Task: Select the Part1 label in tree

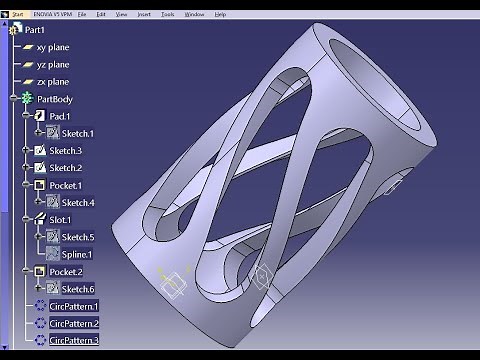Action: pyautogui.click(x=34, y=30)
